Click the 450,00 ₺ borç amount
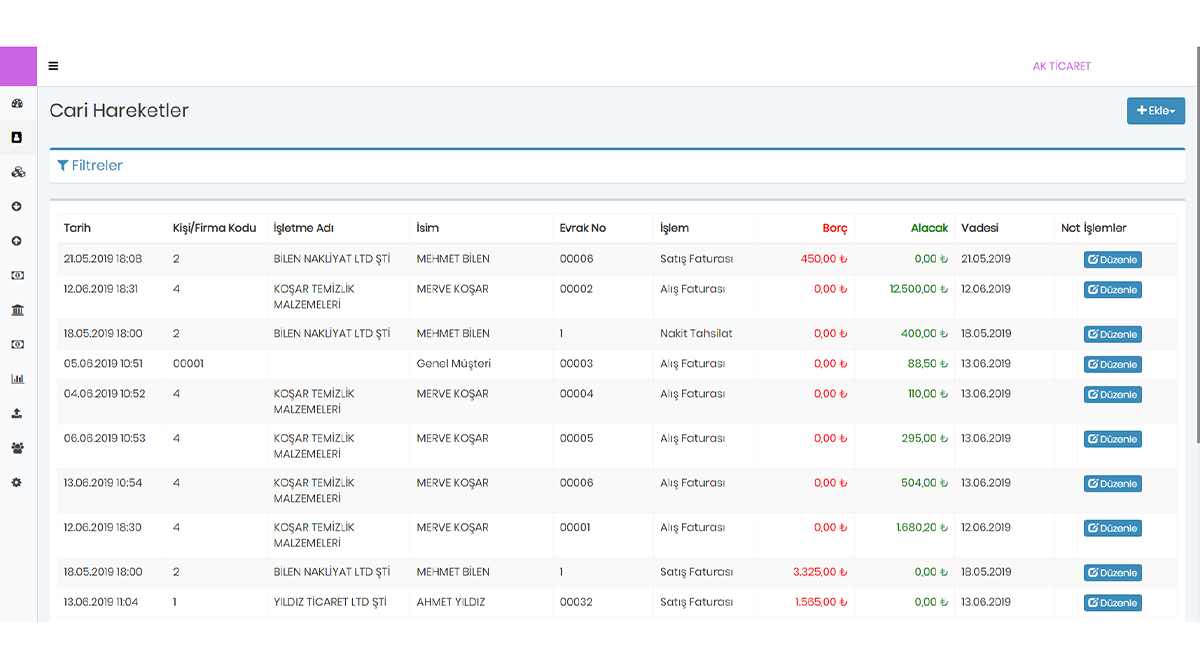1200x653 pixels. point(824,259)
